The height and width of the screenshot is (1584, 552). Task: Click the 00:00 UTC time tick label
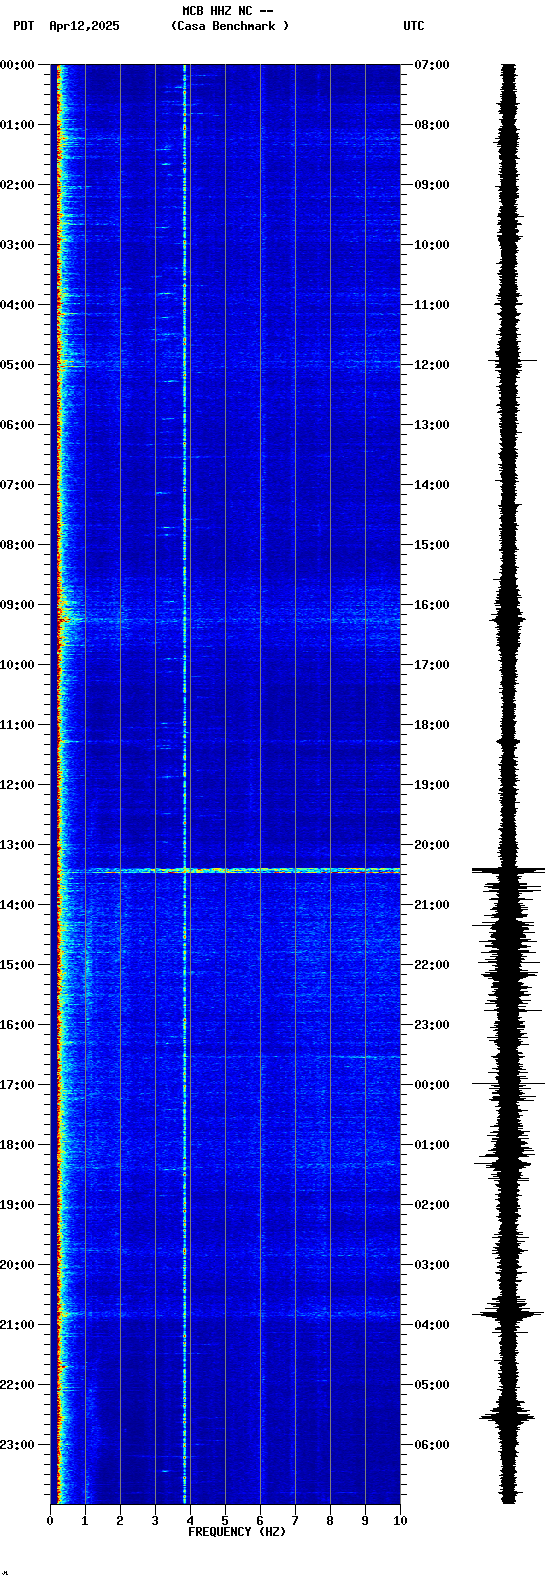click(432, 1085)
